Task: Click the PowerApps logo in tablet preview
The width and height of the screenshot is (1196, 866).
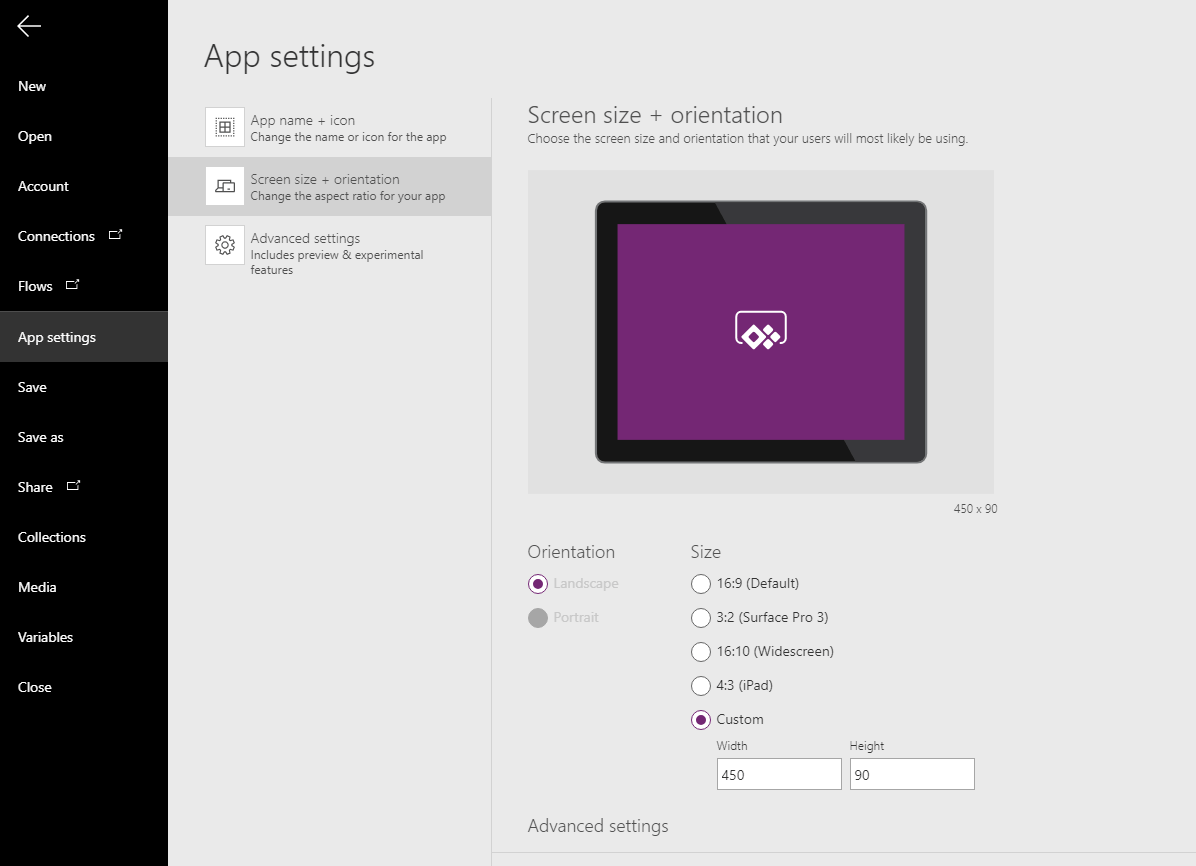Action: point(760,330)
